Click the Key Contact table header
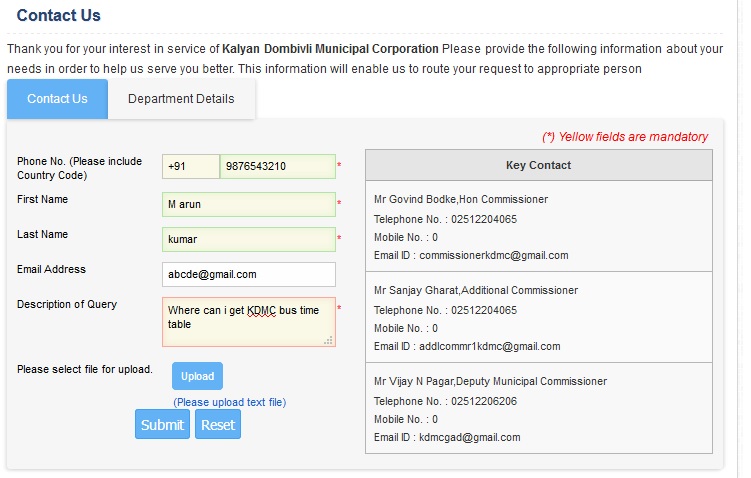The width and height of the screenshot is (751, 478). click(539, 165)
